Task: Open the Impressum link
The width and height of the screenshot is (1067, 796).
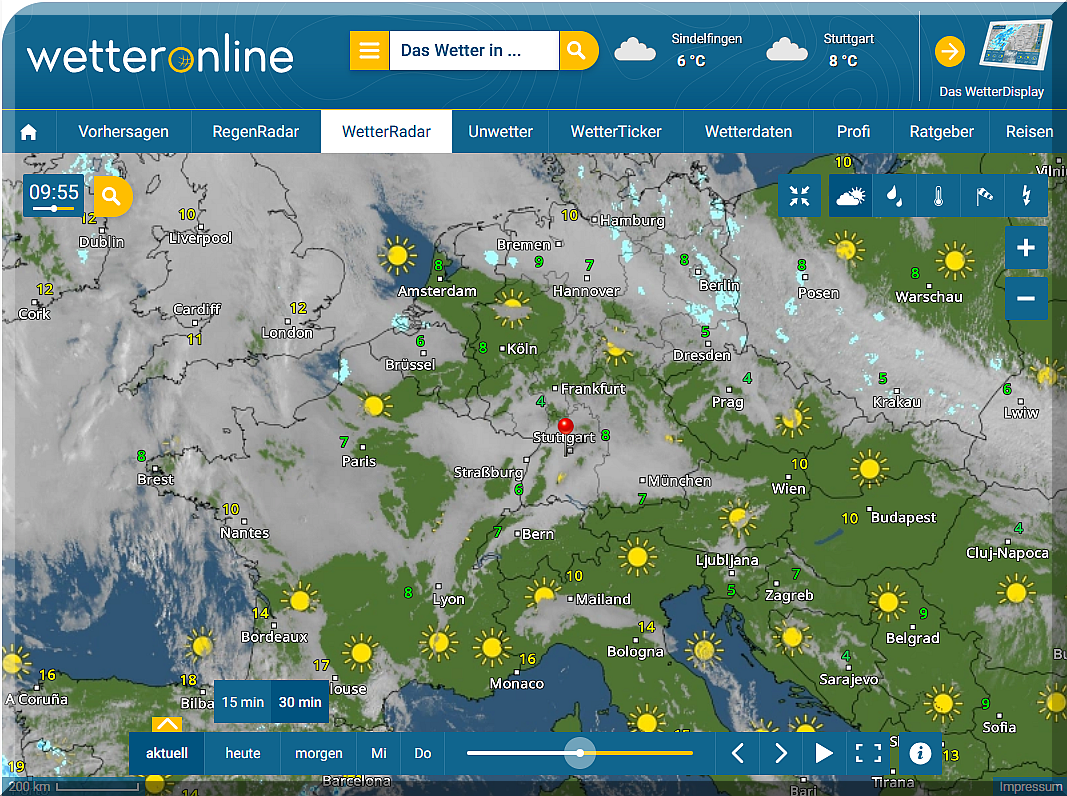Action: pos(1029,787)
